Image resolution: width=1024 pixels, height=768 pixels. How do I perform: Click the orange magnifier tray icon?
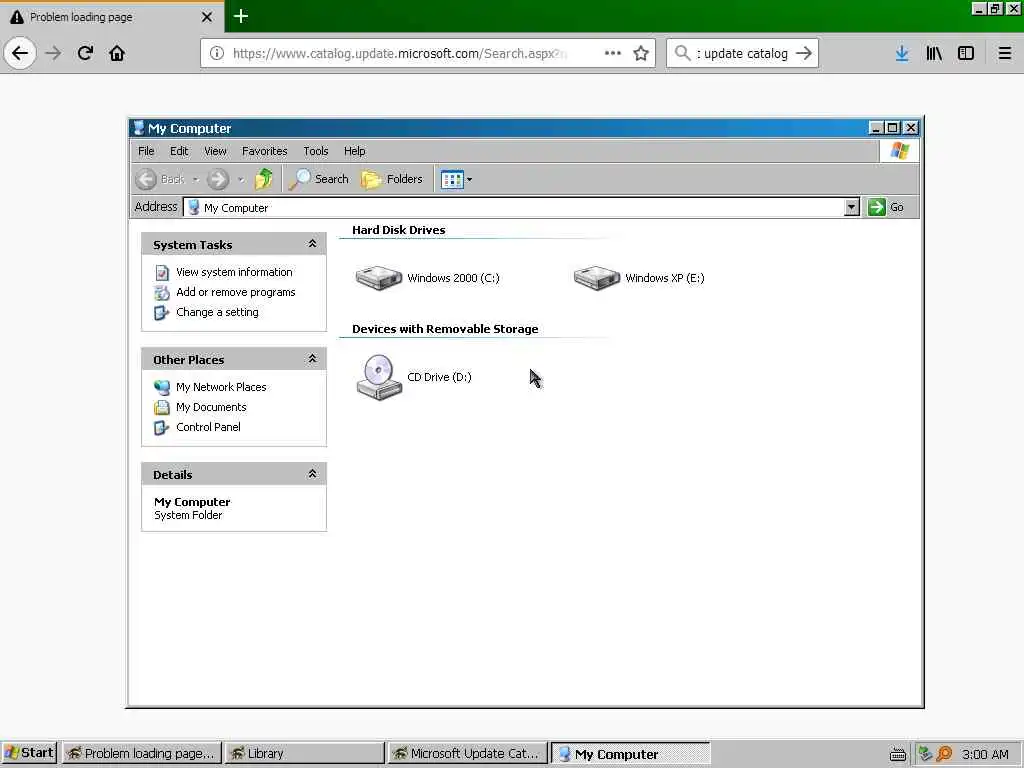(944, 754)
